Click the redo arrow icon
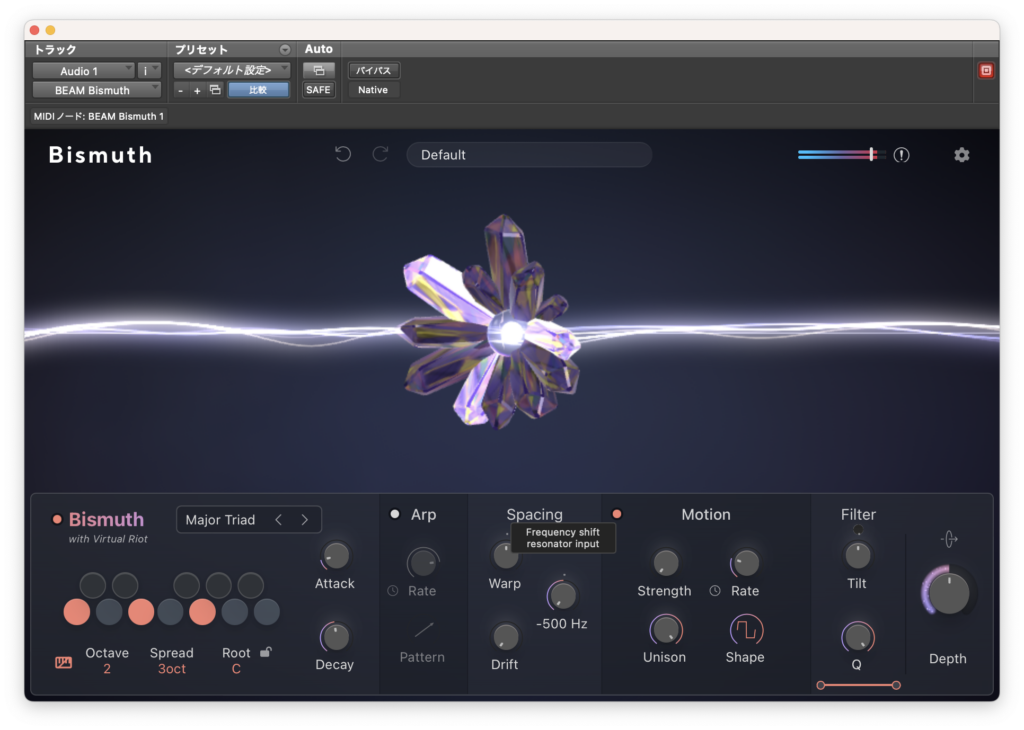This screenshot has height=730, width=1024. [x=380, y=154]
